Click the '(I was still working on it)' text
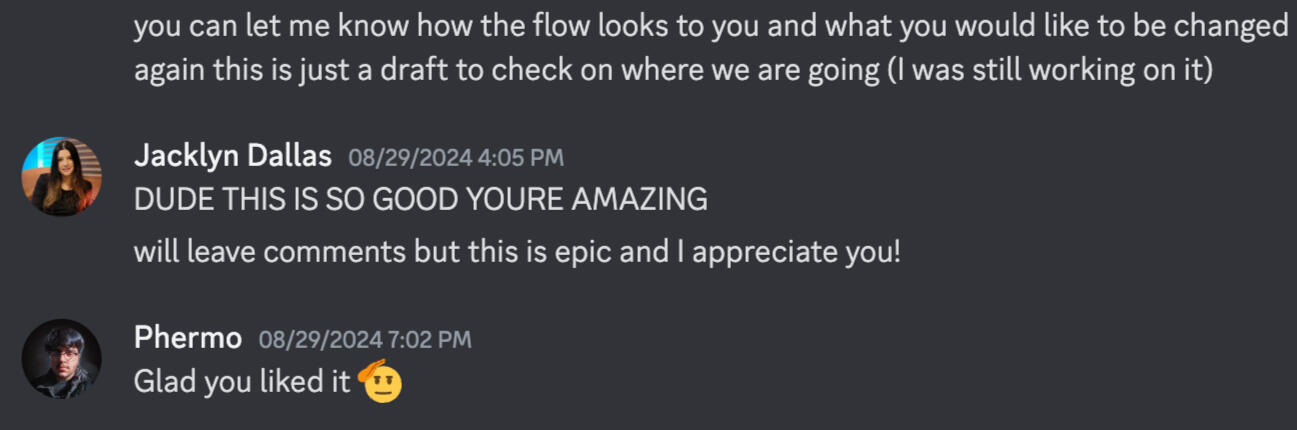Image resolution: width=1297 pixels, height=430 pixels. pos(1050,71)
